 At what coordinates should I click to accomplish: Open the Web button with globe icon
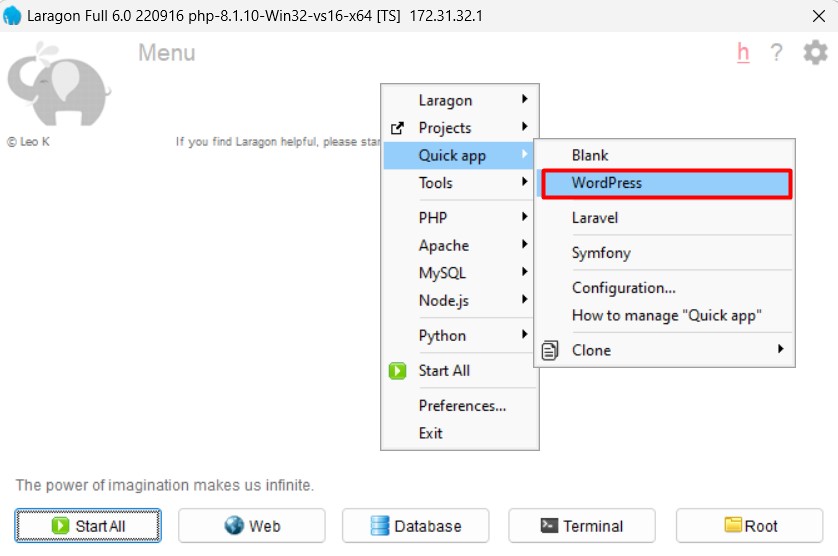pyautogui.click(x=252, y=526)
